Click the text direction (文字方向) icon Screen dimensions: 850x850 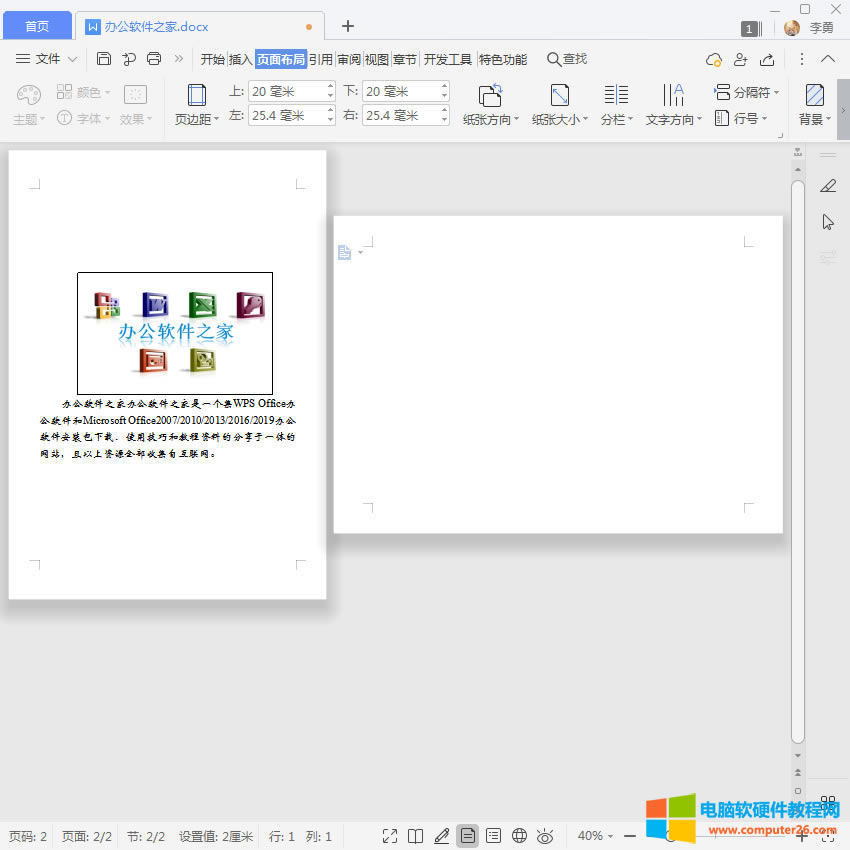point(673,96)
